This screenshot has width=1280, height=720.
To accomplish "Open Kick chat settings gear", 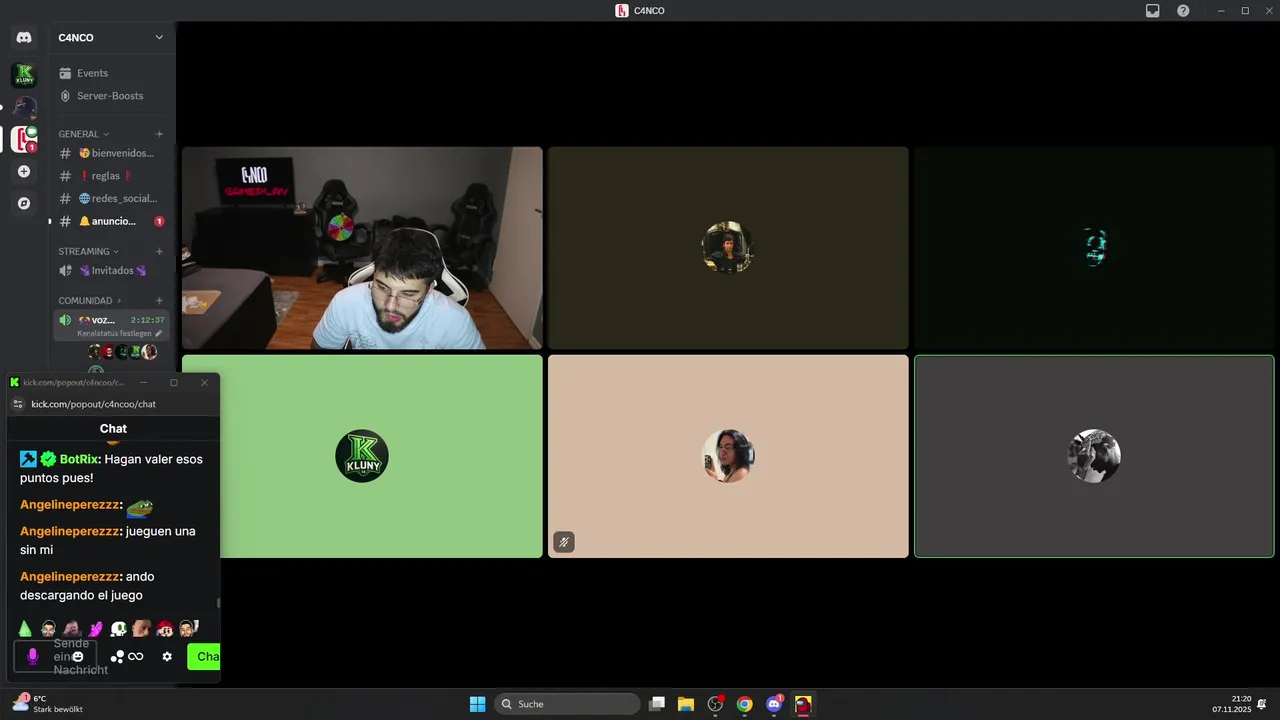I will point(167,656).
